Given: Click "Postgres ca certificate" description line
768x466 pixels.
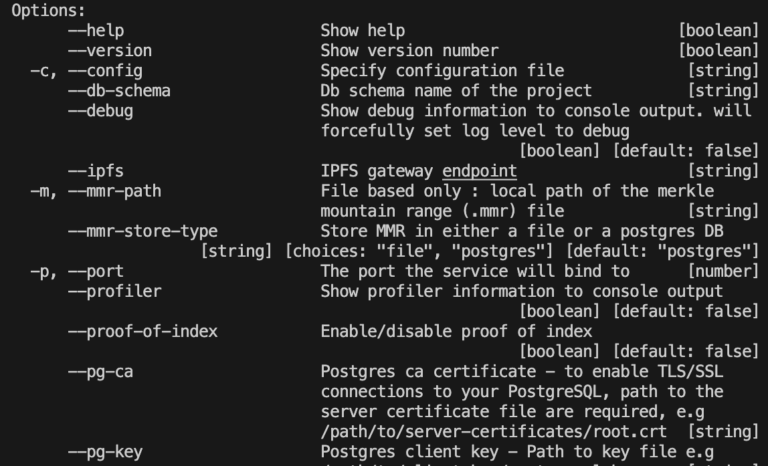Looking at the screenshot, I should (522, 372).
